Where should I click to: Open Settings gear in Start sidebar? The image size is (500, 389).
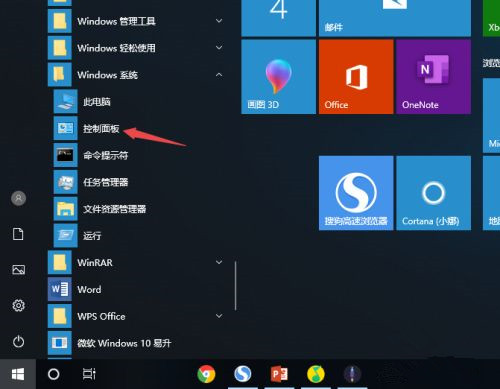coord(18,305)
